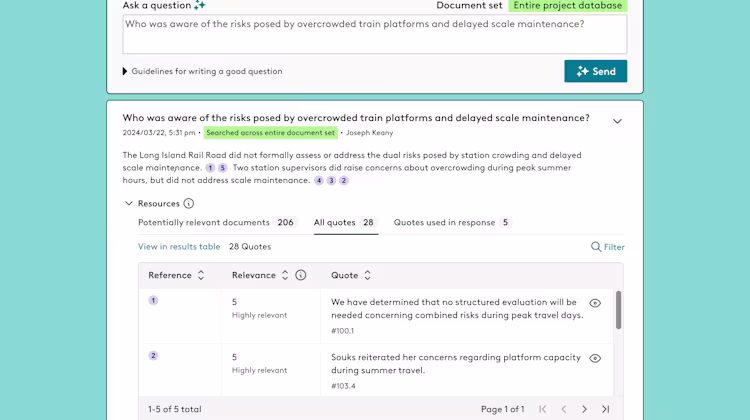Image resolution: width=750 pixels, height=420 pixels.
Task: Click into the question text field
Action: [x=374, y=34]
